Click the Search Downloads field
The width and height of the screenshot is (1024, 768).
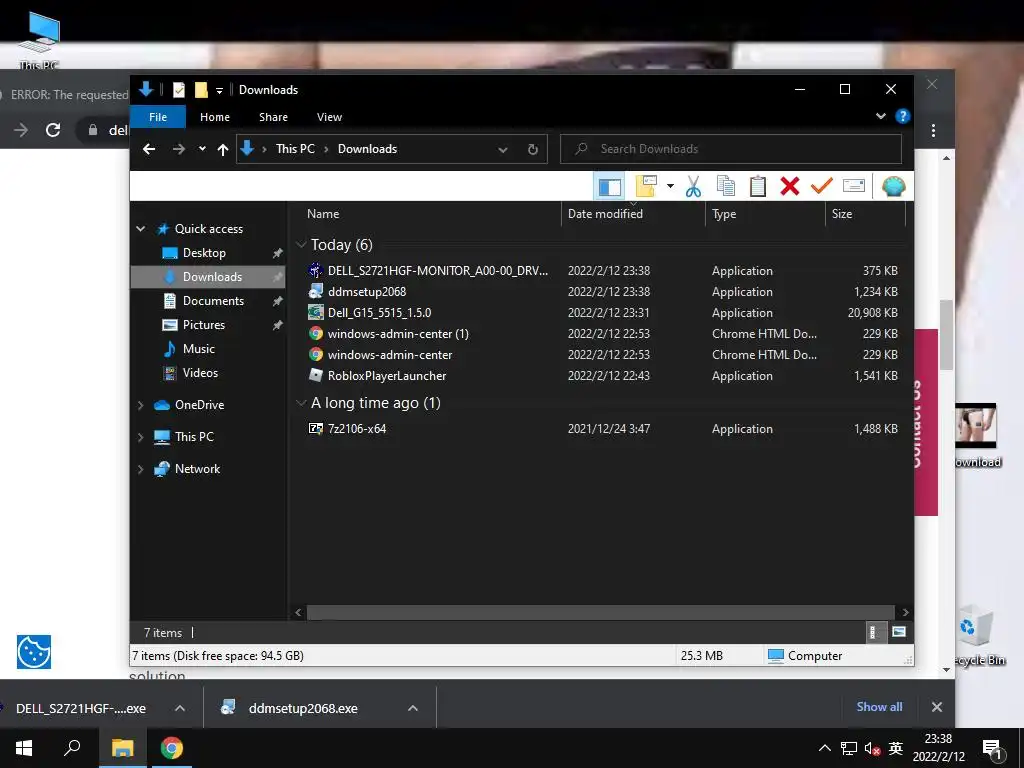[x=731, y=149]
